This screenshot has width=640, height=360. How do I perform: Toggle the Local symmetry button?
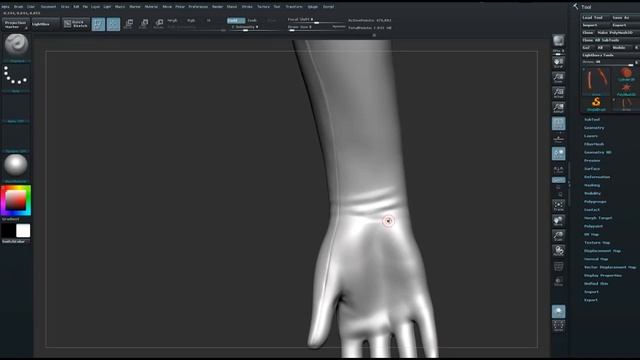[558, 154]
